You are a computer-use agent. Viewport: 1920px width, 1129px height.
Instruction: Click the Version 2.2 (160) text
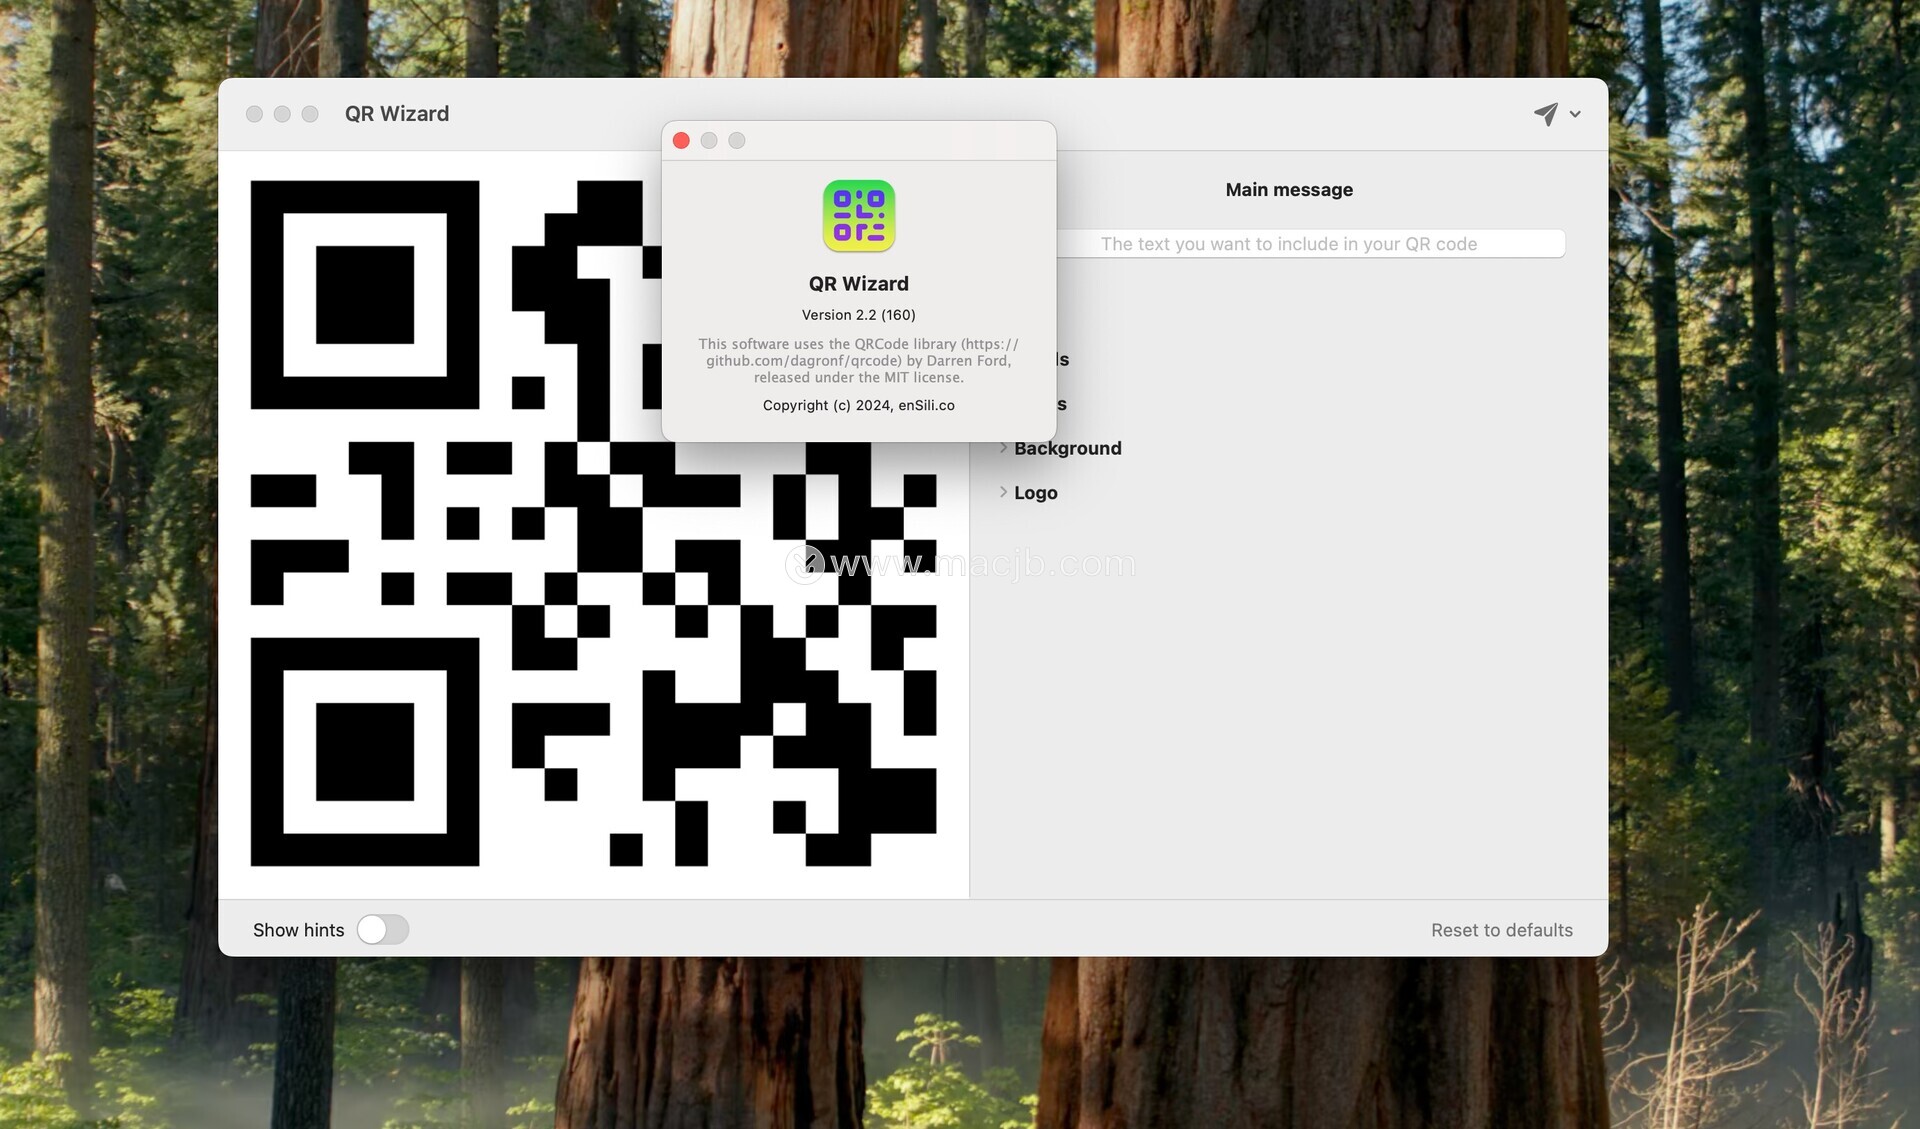(x=859, y=315)
